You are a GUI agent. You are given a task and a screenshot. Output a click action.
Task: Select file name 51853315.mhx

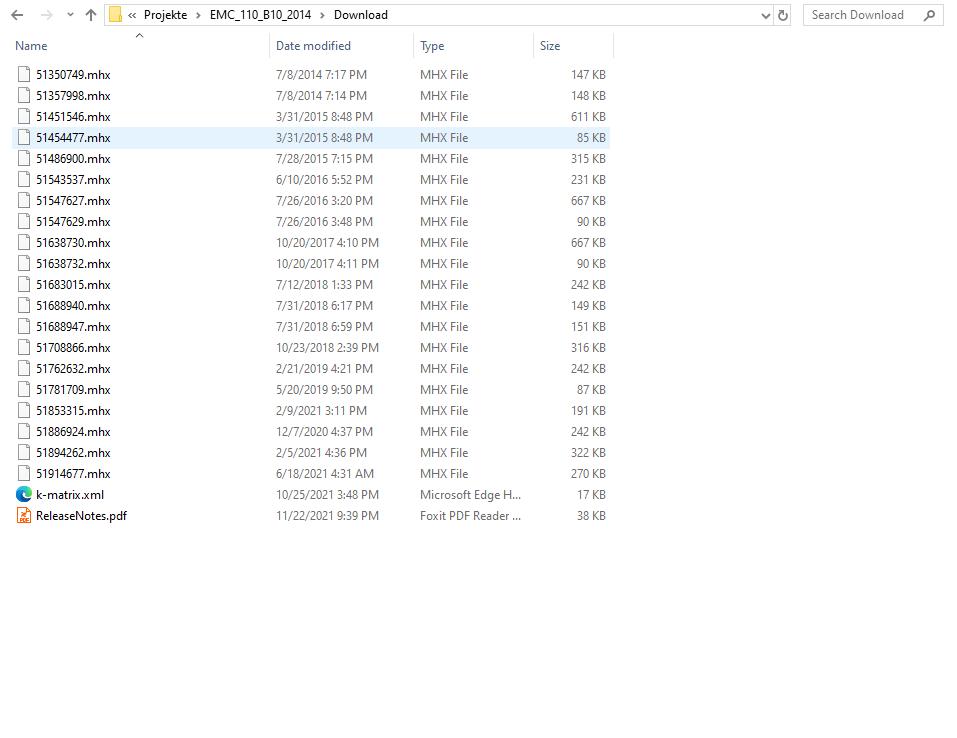pos(73,410)
